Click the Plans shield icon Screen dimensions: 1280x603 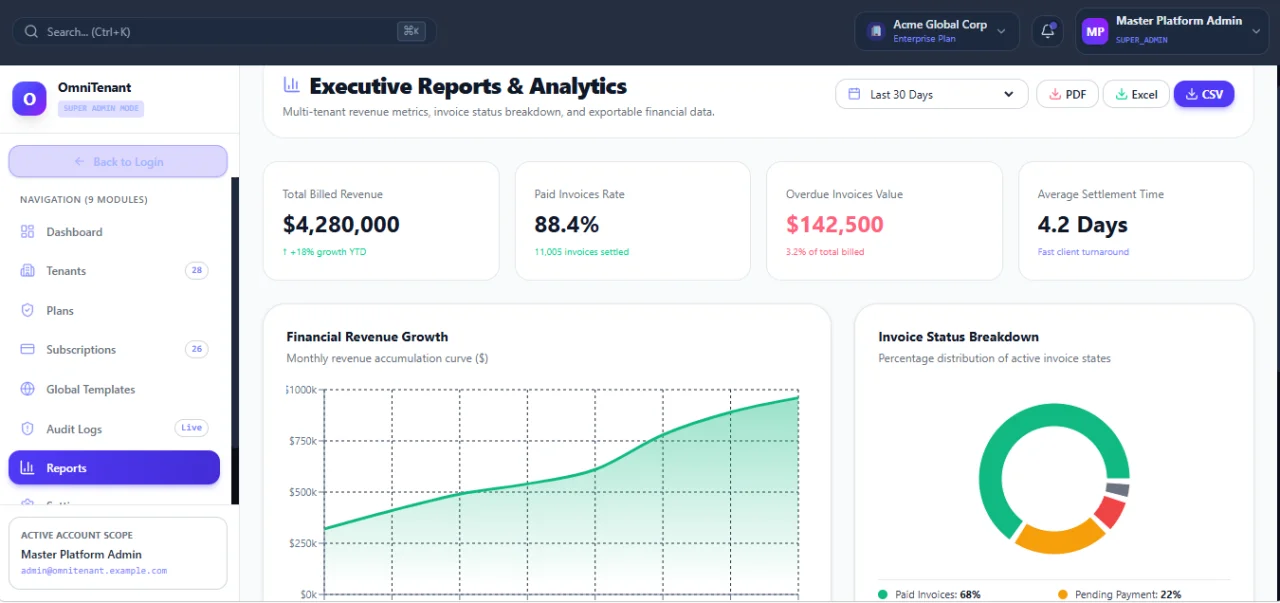click(27, 311)
